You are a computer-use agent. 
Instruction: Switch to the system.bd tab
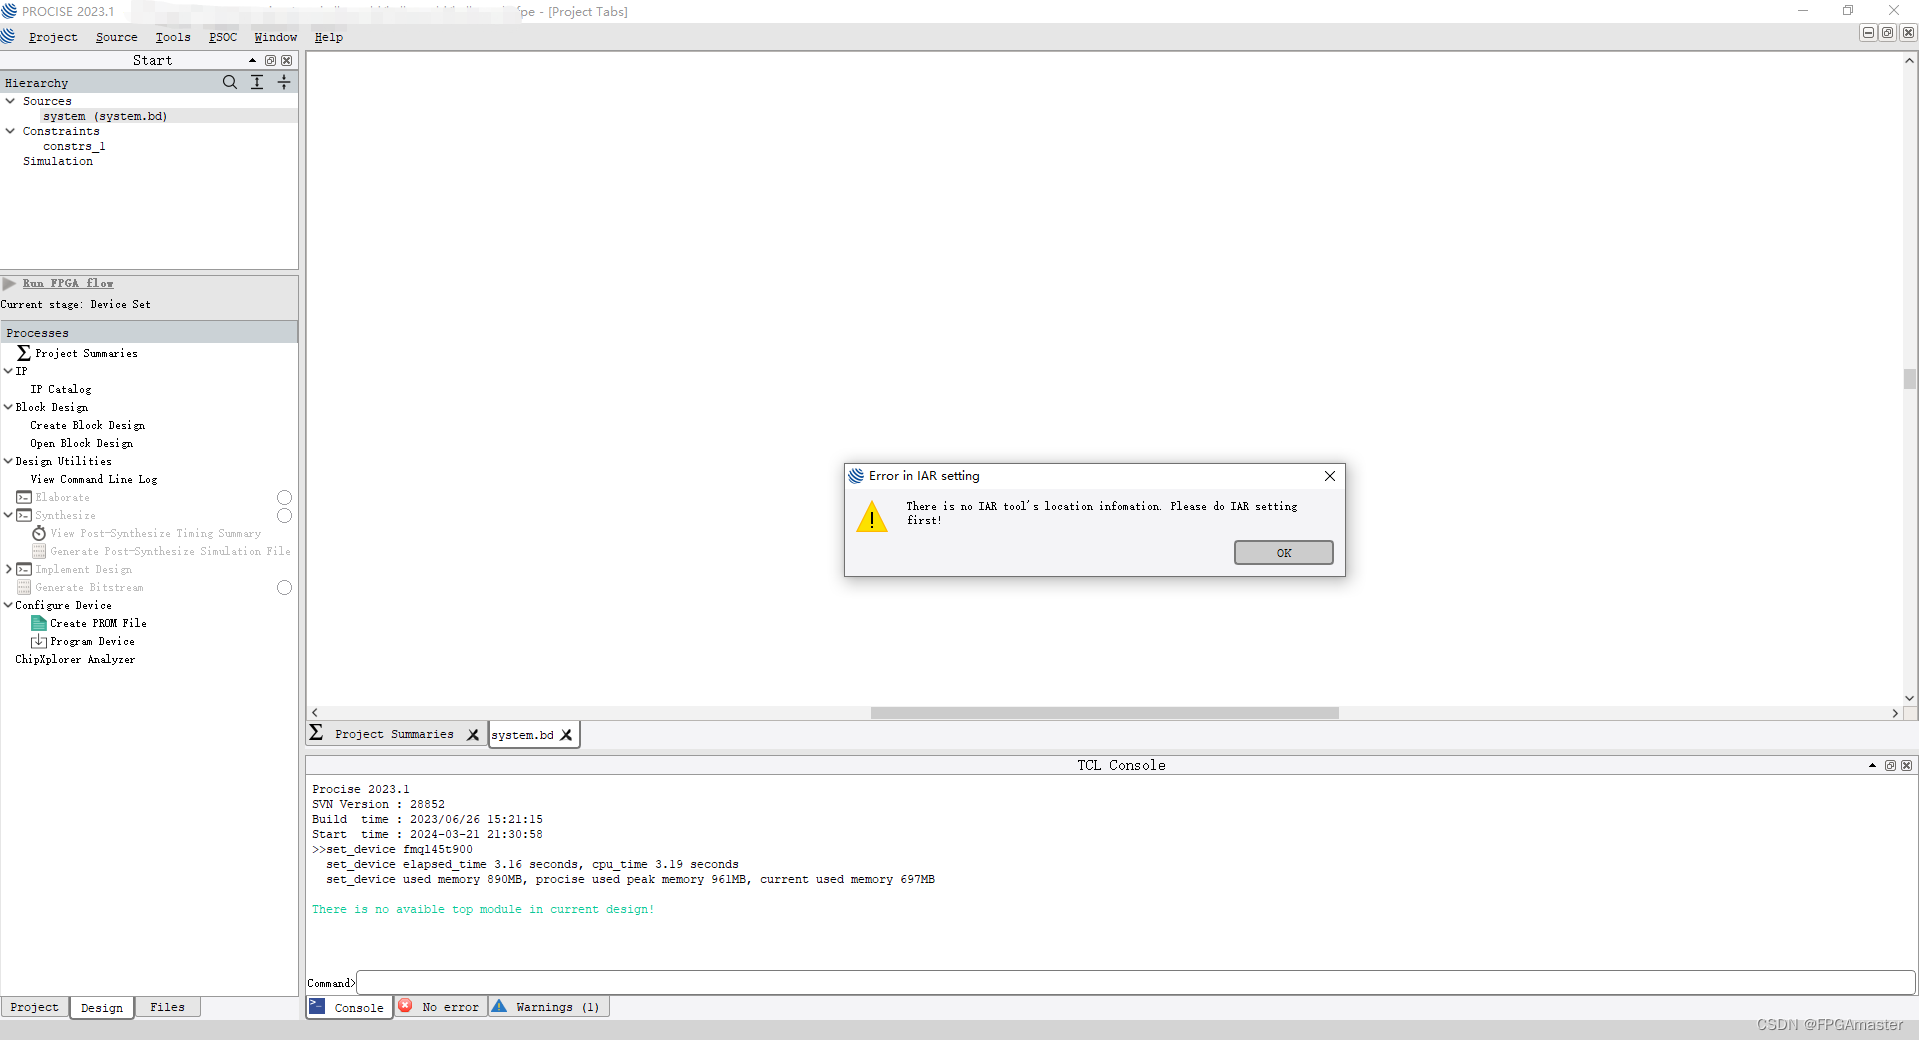pyautogui.click(x=522, y=734)
